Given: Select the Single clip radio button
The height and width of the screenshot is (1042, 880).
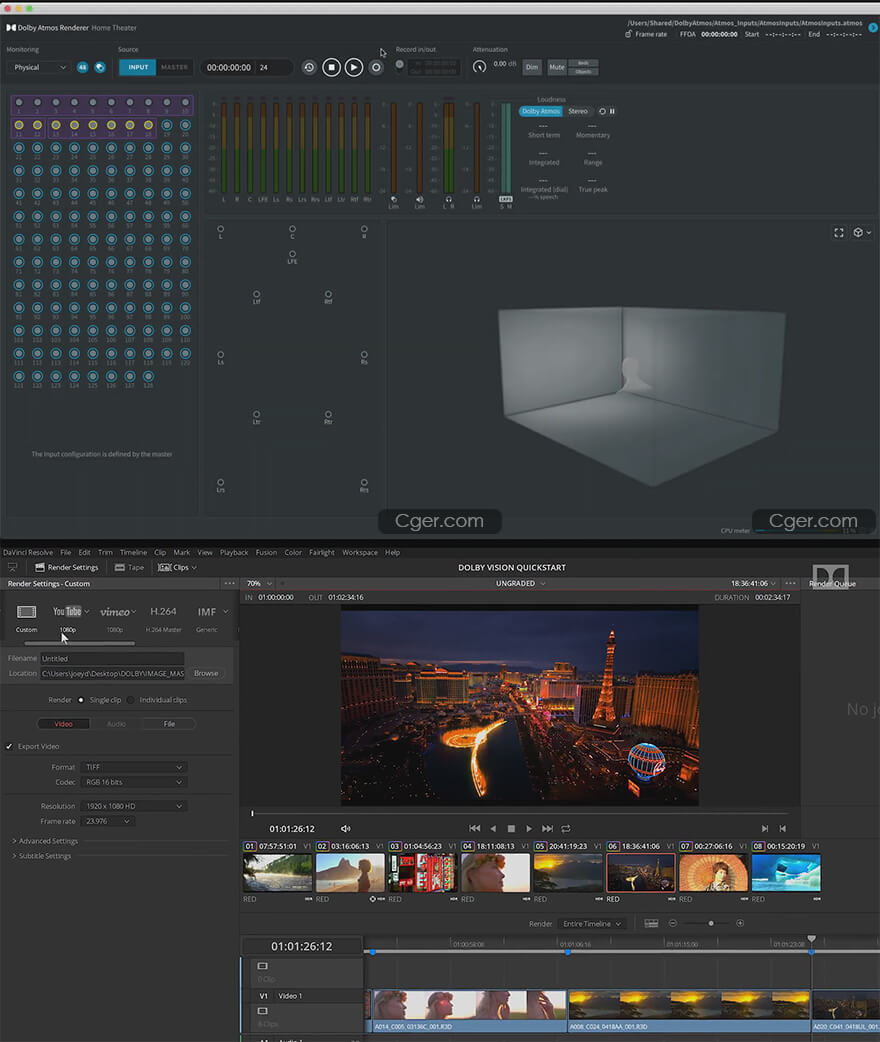Looking at the screenshot, I should point(81,700).
